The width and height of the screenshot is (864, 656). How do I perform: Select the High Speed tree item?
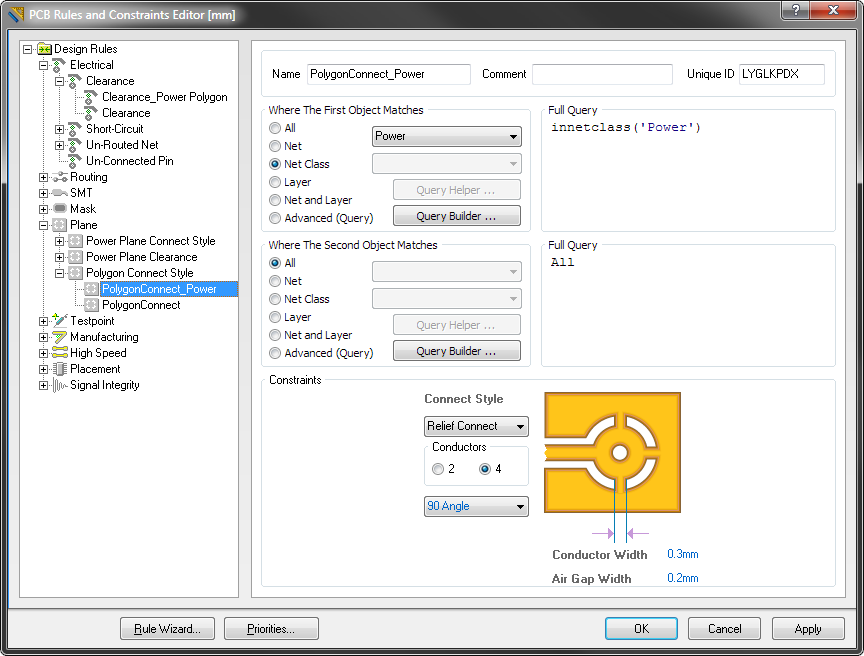pyautogui.click(x=98, y=353)
